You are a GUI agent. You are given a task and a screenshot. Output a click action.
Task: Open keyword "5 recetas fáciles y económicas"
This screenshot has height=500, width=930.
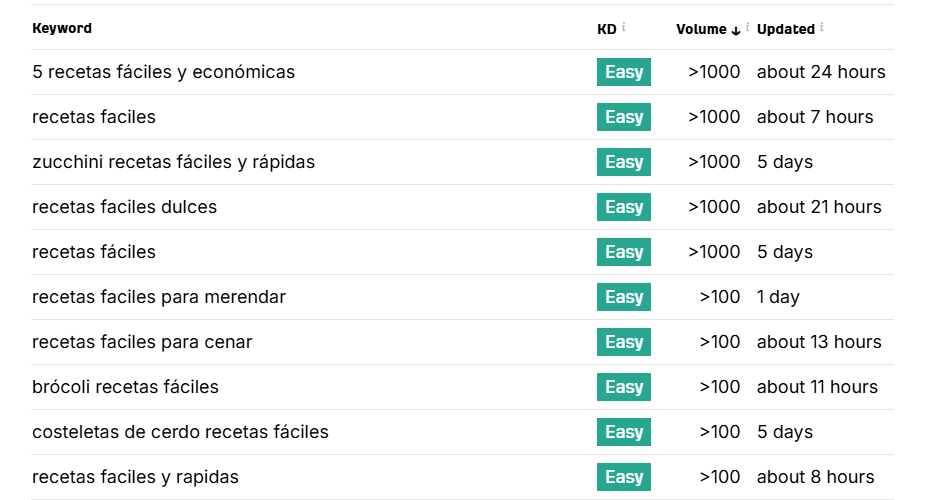(163, 72)
